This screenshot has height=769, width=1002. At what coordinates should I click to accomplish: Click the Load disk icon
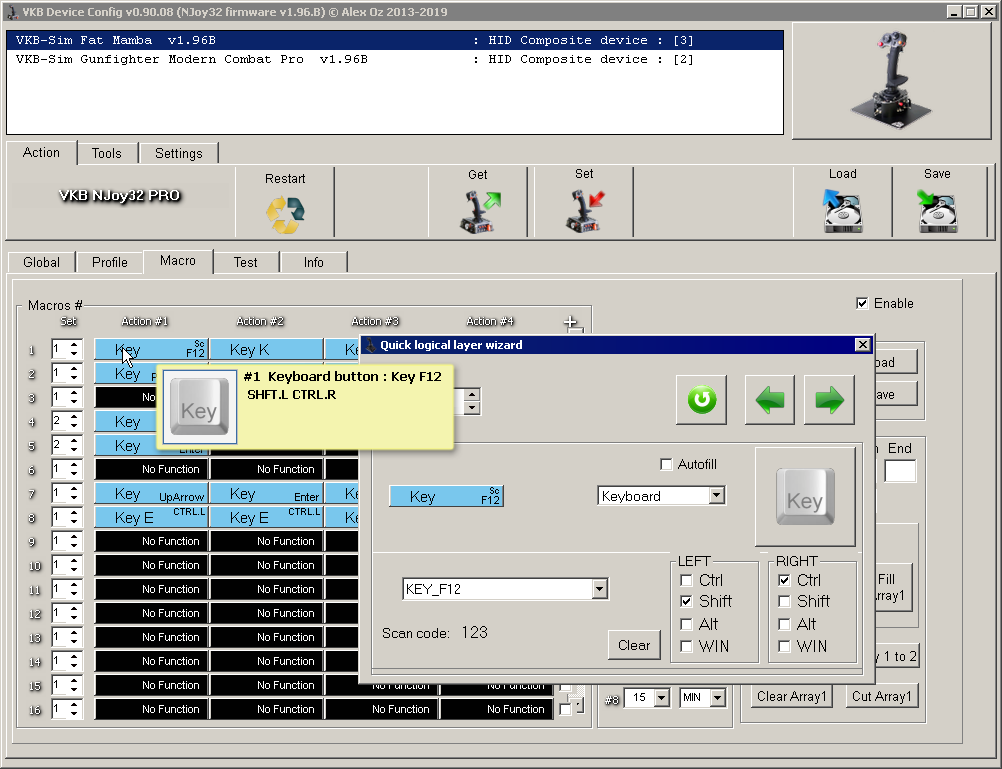[842, 211]
